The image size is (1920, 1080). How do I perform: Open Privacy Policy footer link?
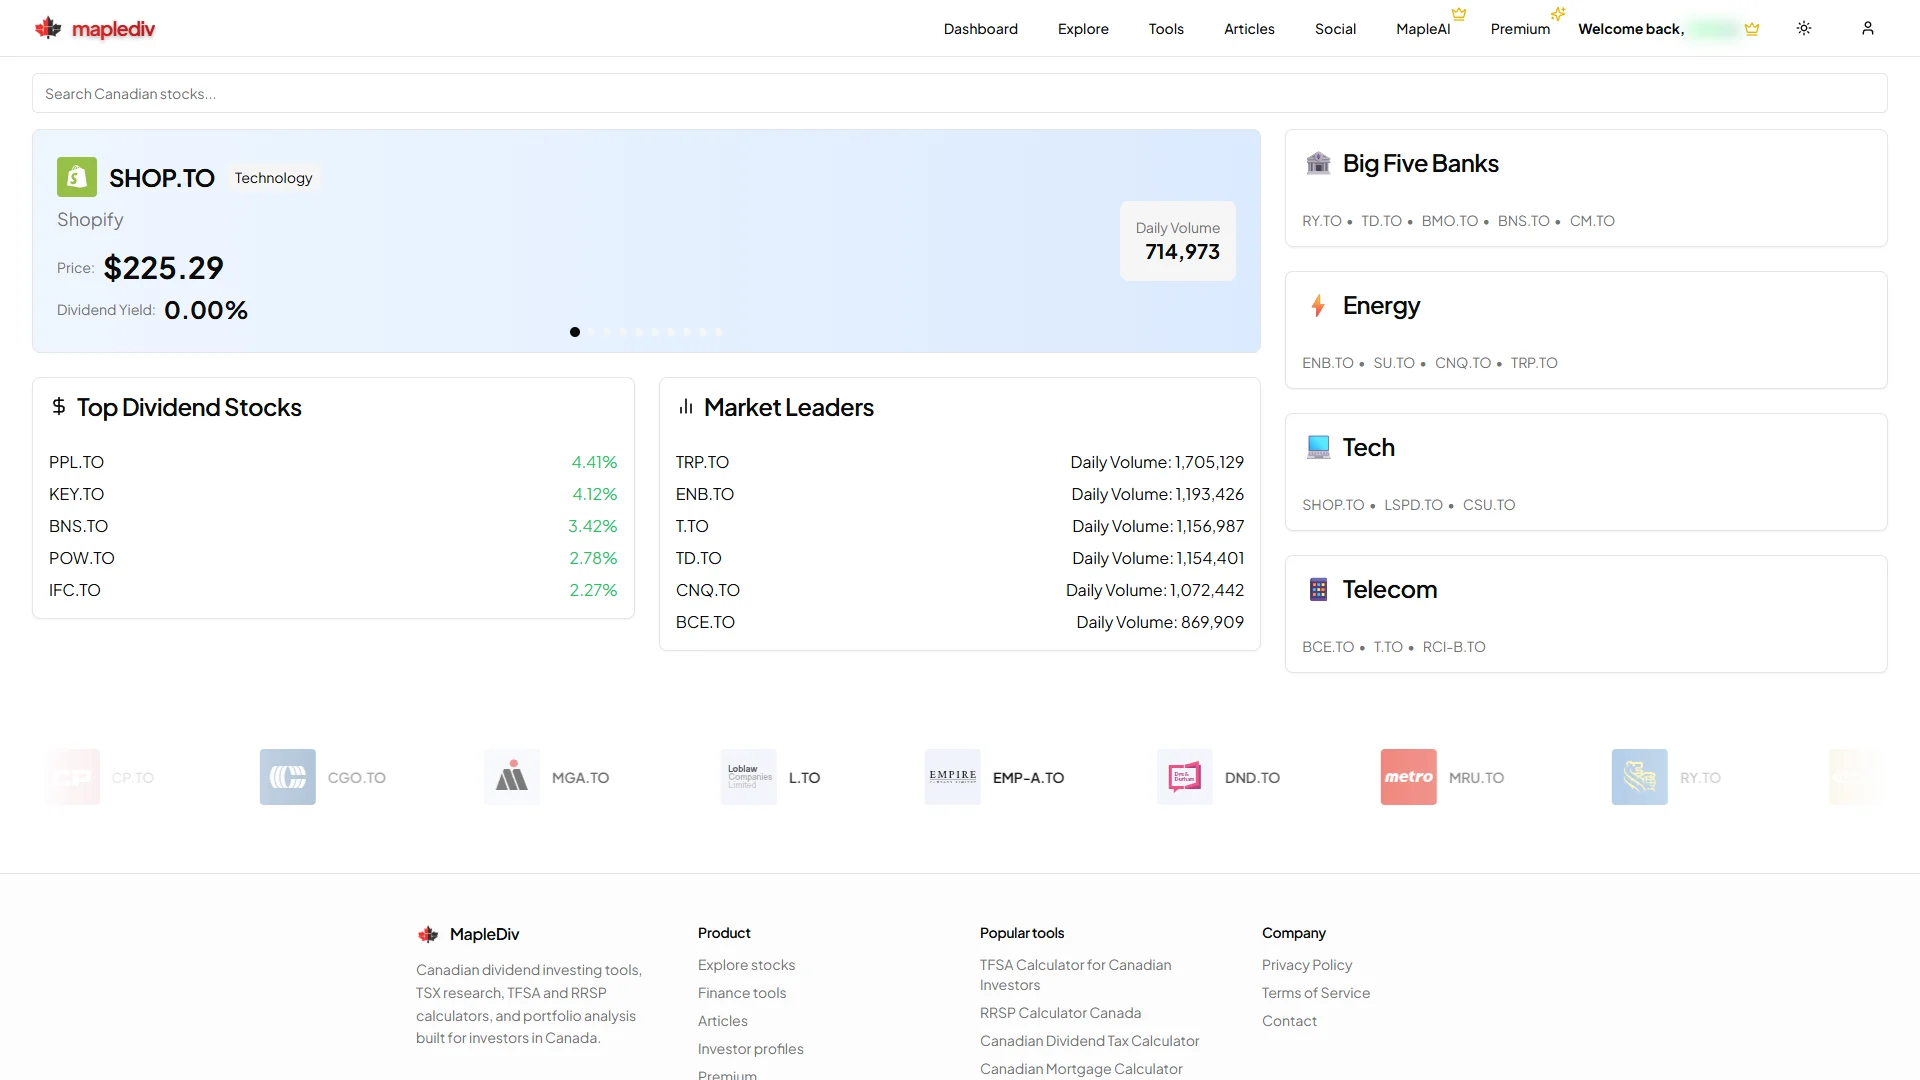click(x=1306, y=965)
